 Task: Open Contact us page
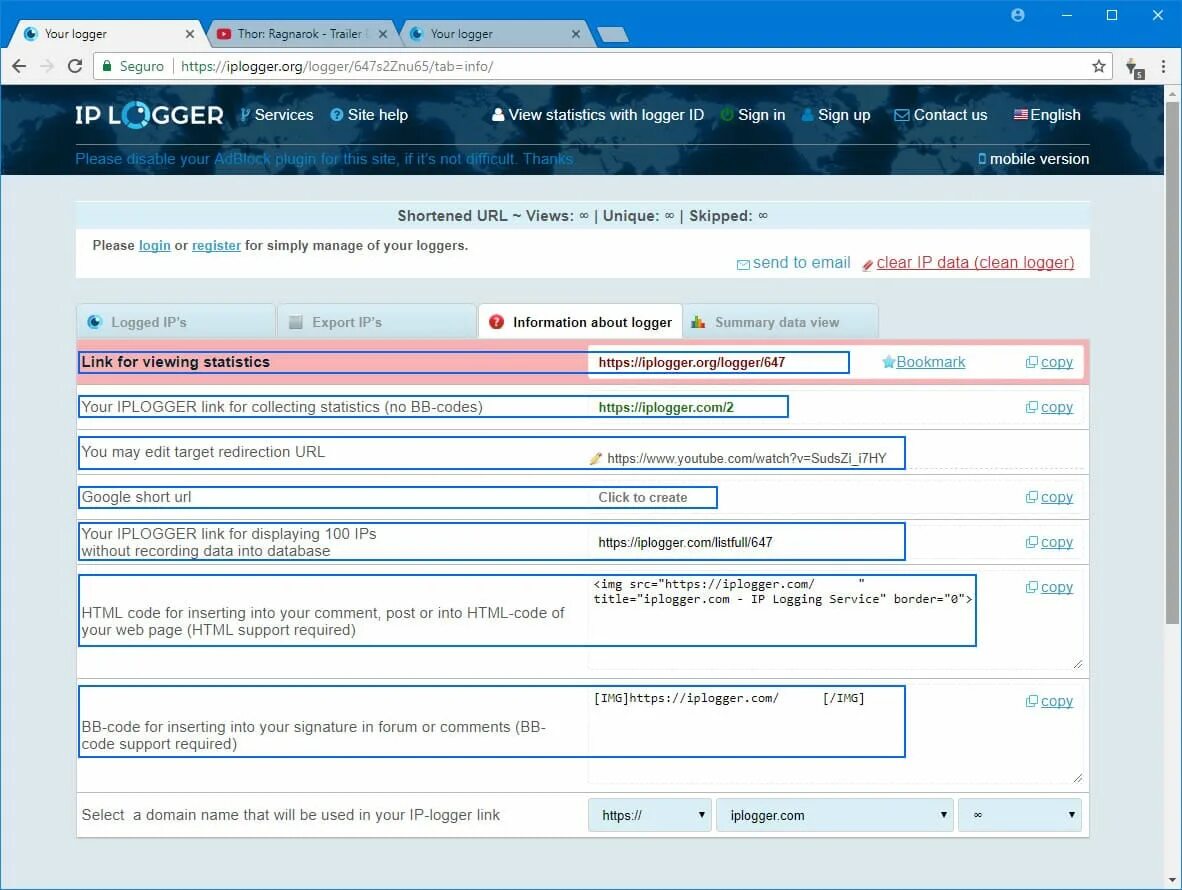coord(941,115)
